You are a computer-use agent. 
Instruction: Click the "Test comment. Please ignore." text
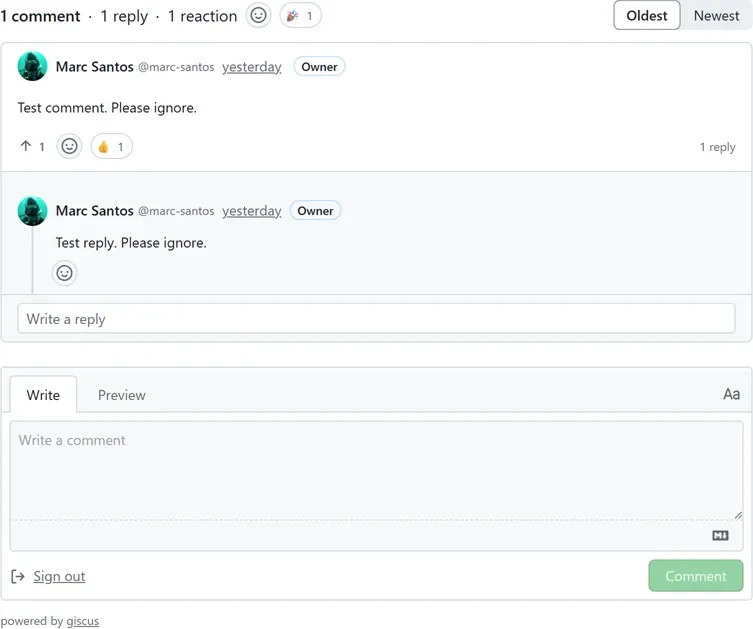click(x=107, y=108)
